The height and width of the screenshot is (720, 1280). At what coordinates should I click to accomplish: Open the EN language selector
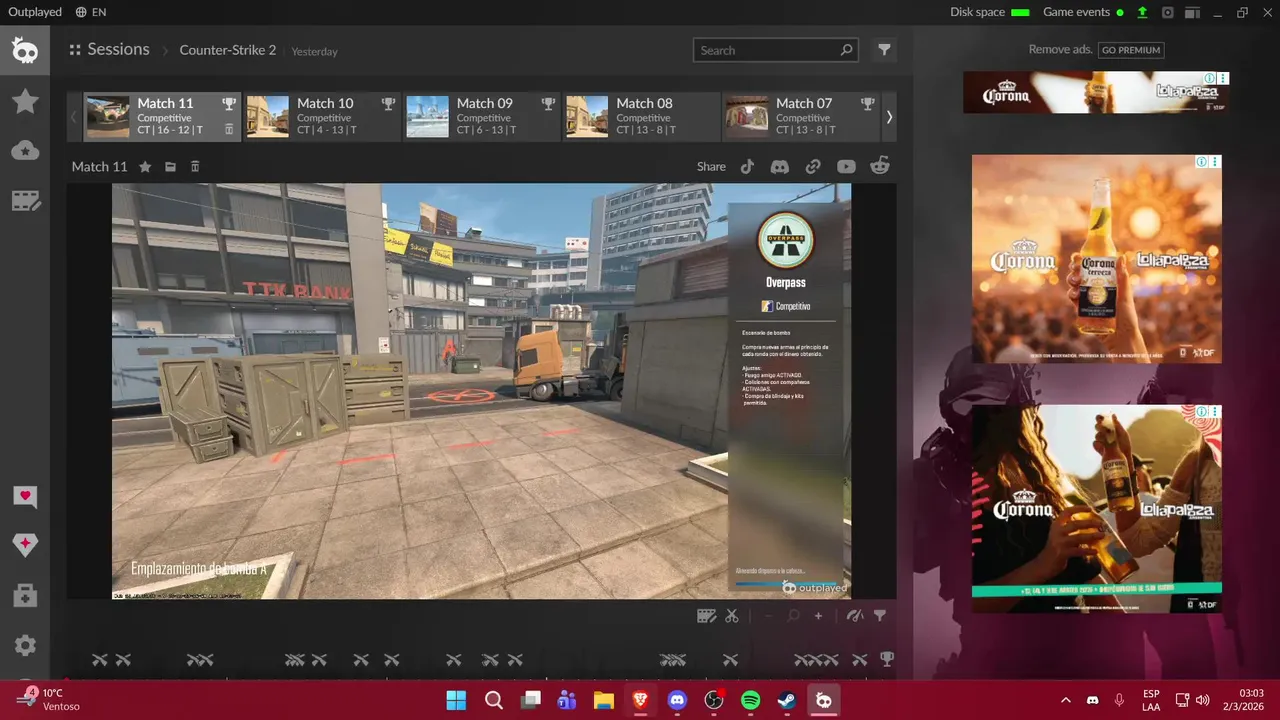[91, 12]
